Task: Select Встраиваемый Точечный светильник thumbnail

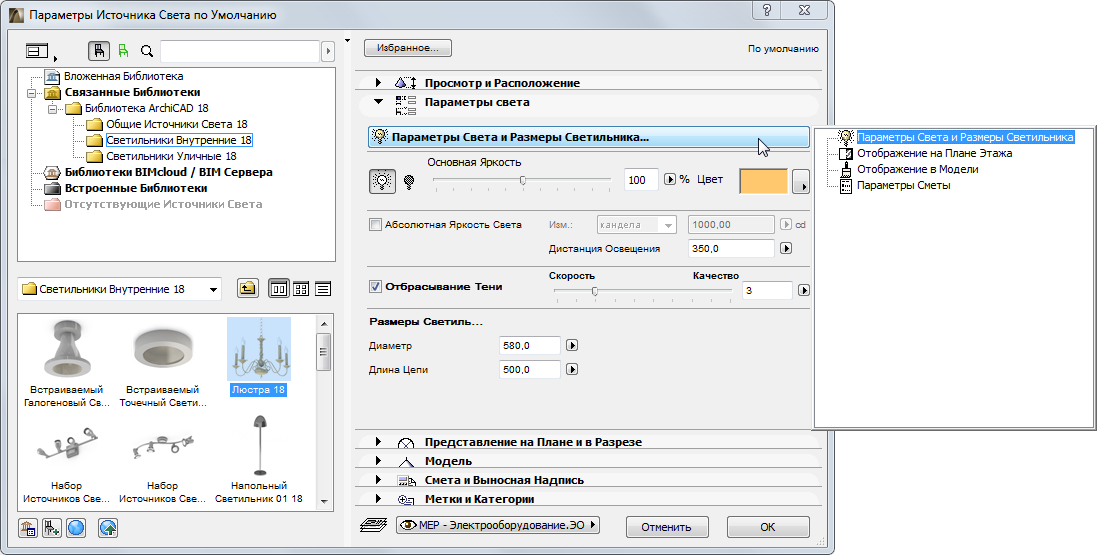Action: click(162, 363)
